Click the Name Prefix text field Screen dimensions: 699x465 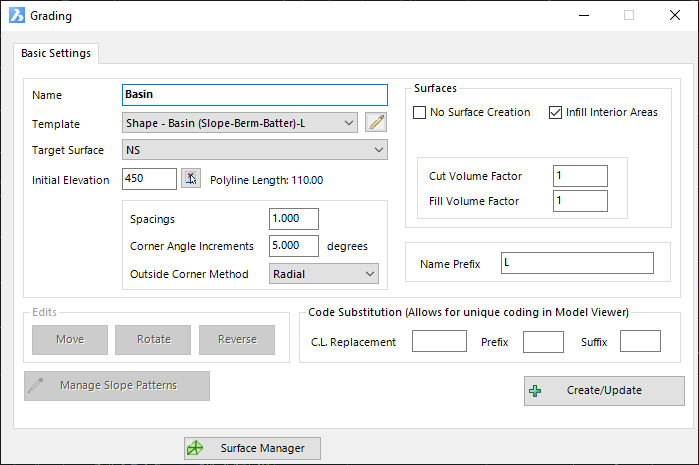point(577,263)
